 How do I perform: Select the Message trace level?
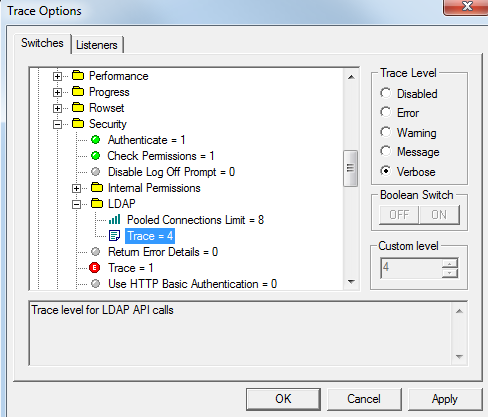(386, 151)
